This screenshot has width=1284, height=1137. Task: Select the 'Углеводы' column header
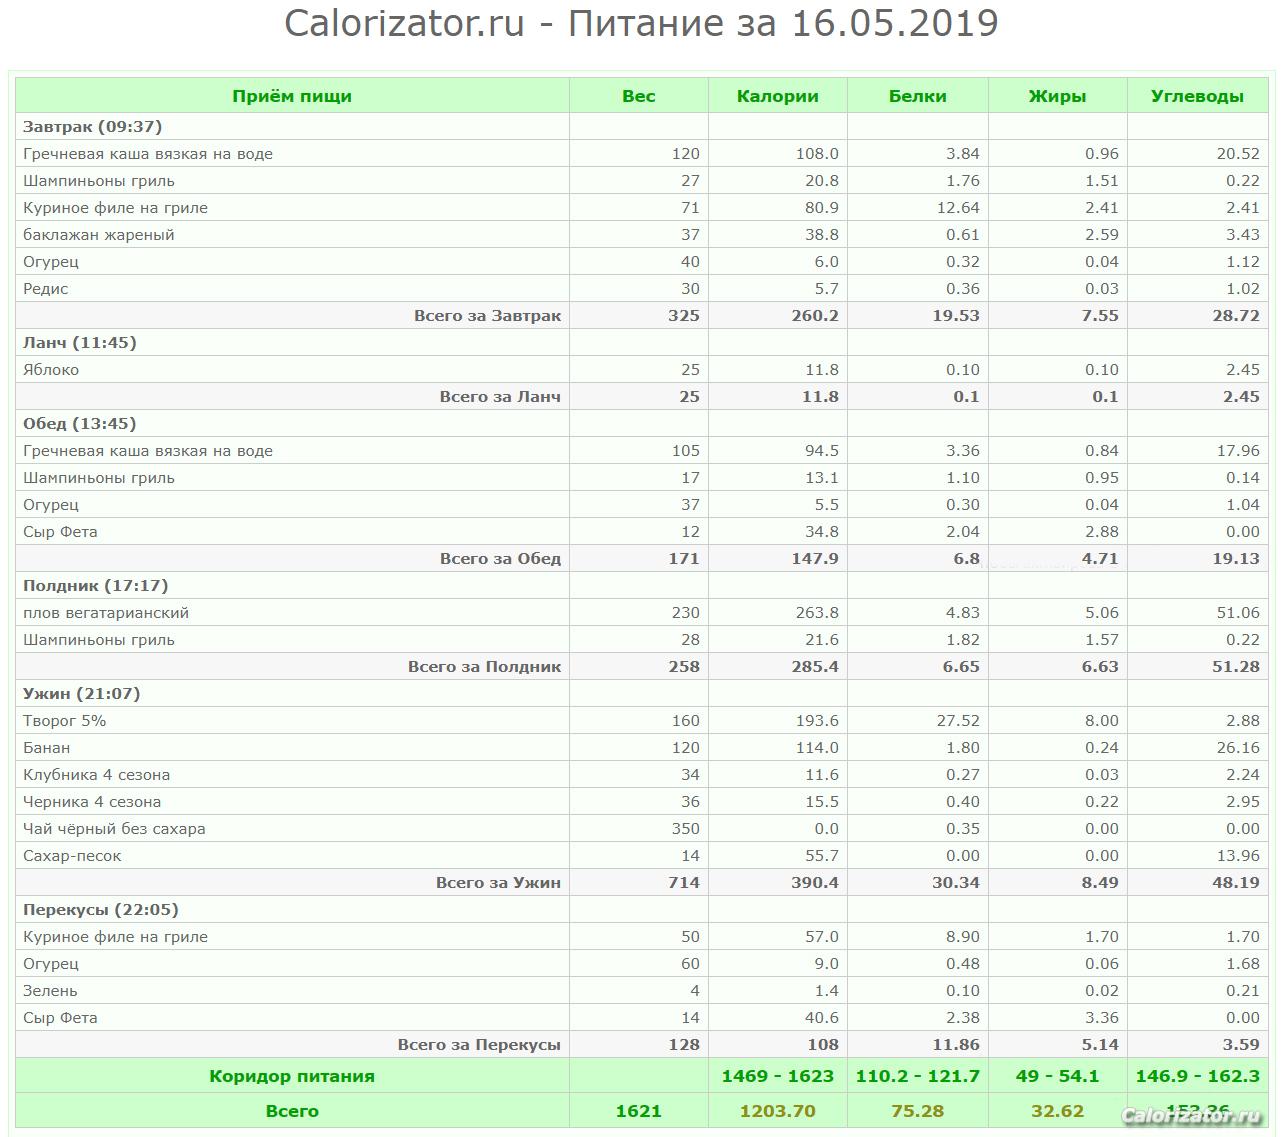(x=1197, y=96)
